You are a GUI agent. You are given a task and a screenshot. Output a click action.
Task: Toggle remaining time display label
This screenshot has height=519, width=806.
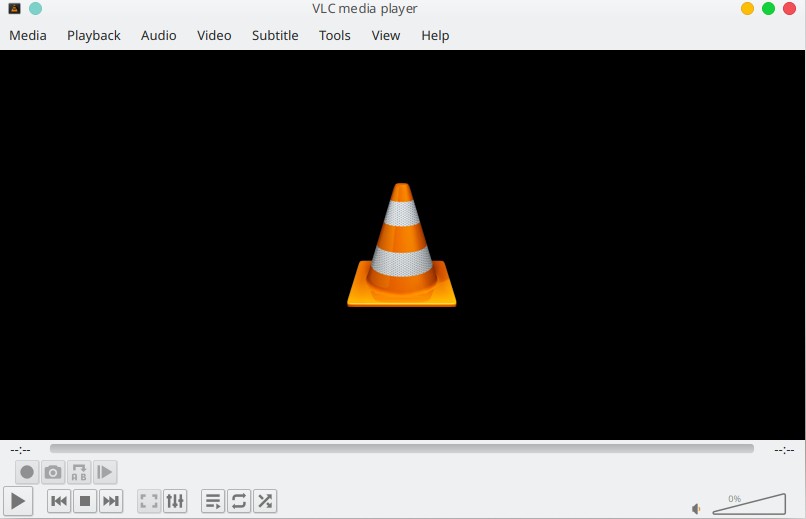pos(784,451)
